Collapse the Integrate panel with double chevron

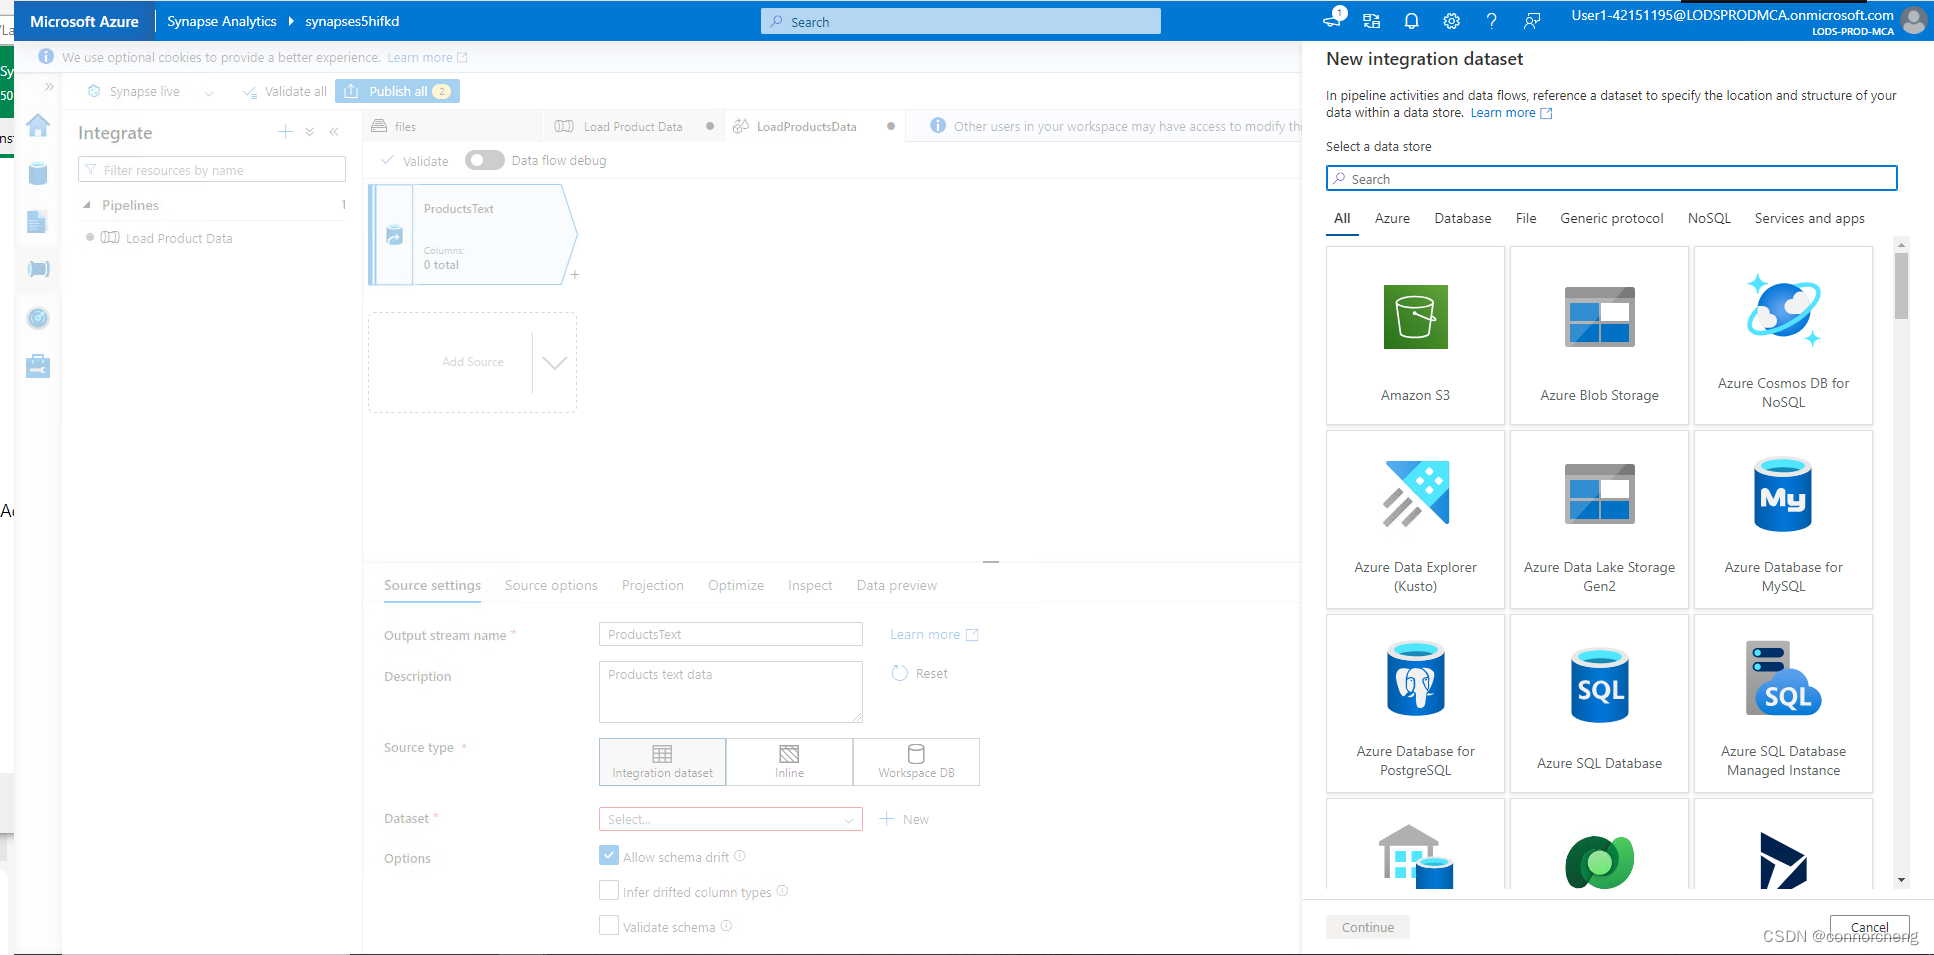click(334, 132)
